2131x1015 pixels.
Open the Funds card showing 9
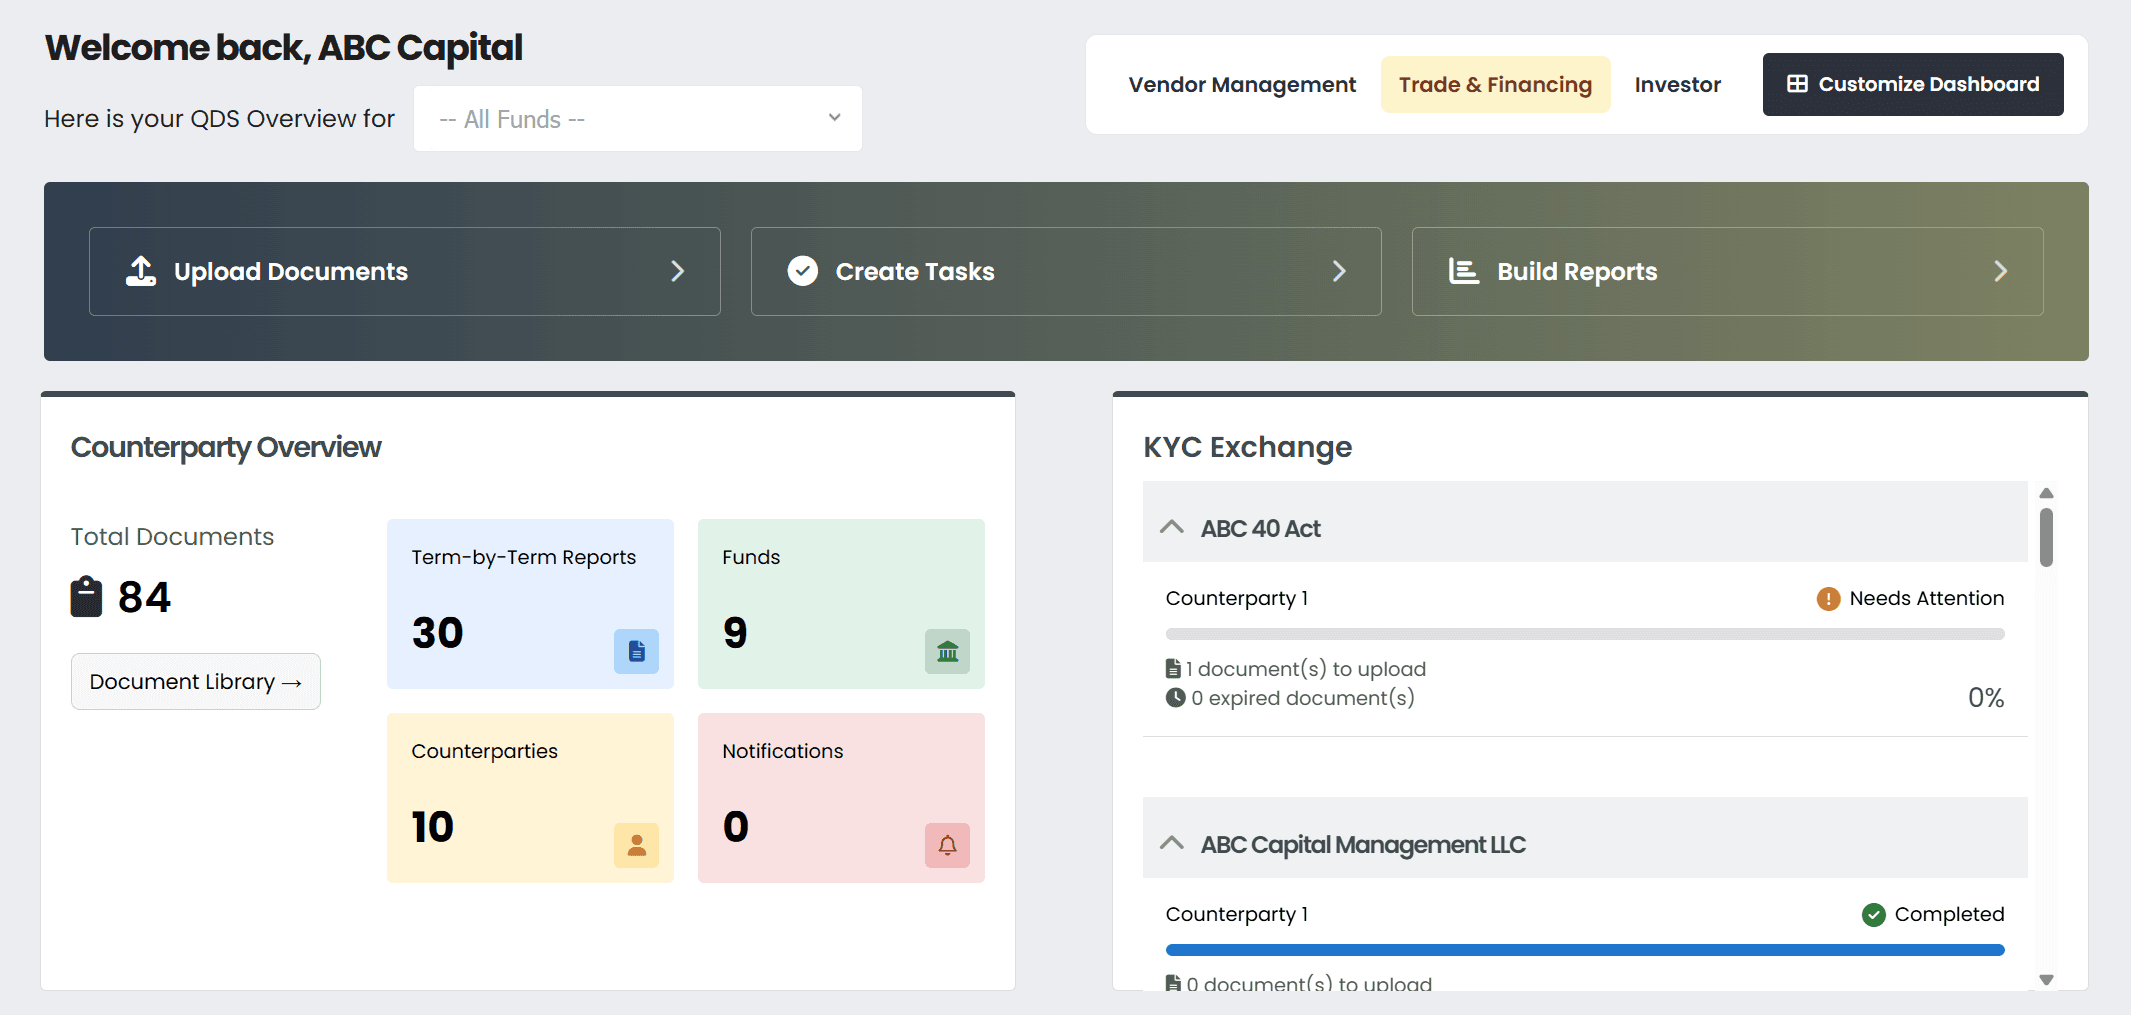[841, 604]
